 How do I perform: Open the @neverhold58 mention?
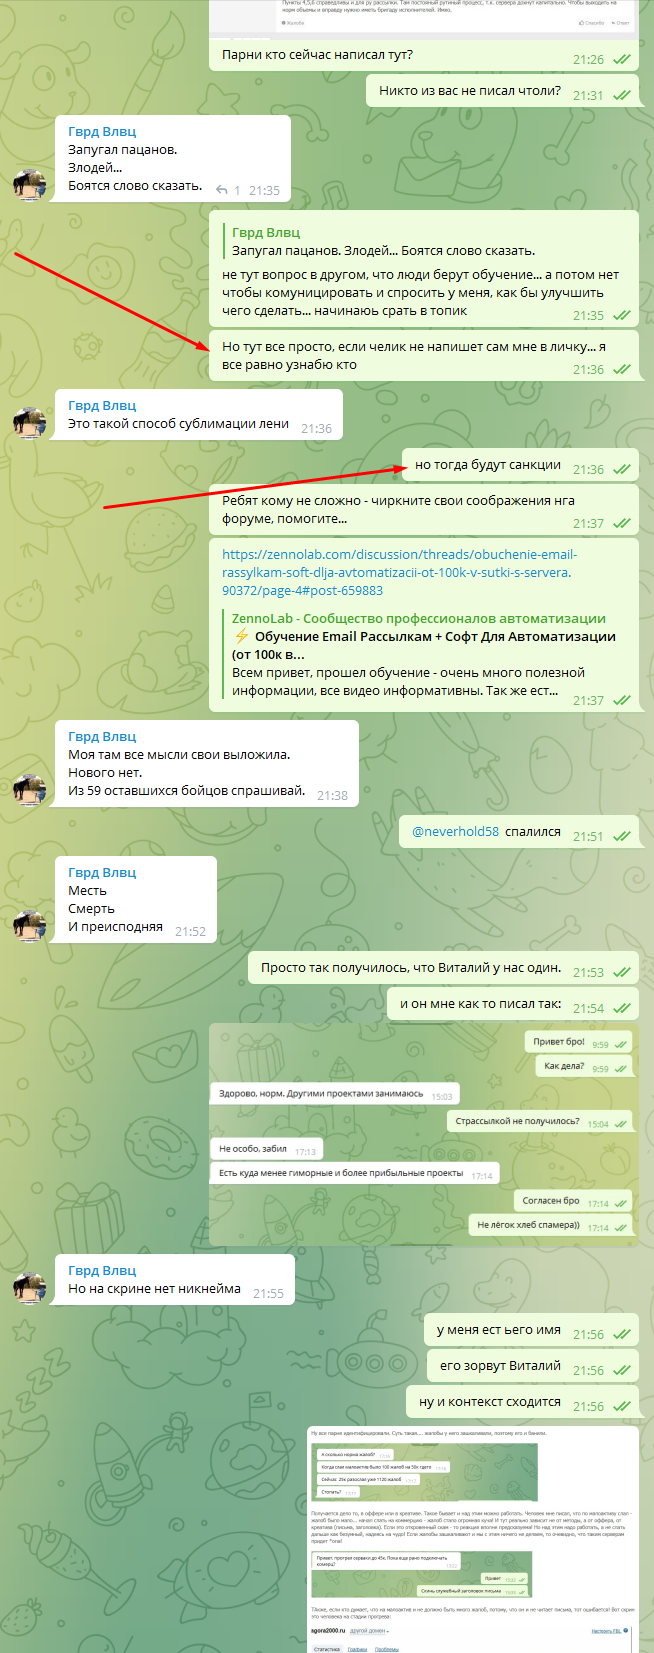pyautogui.click(x=455, y=831)
